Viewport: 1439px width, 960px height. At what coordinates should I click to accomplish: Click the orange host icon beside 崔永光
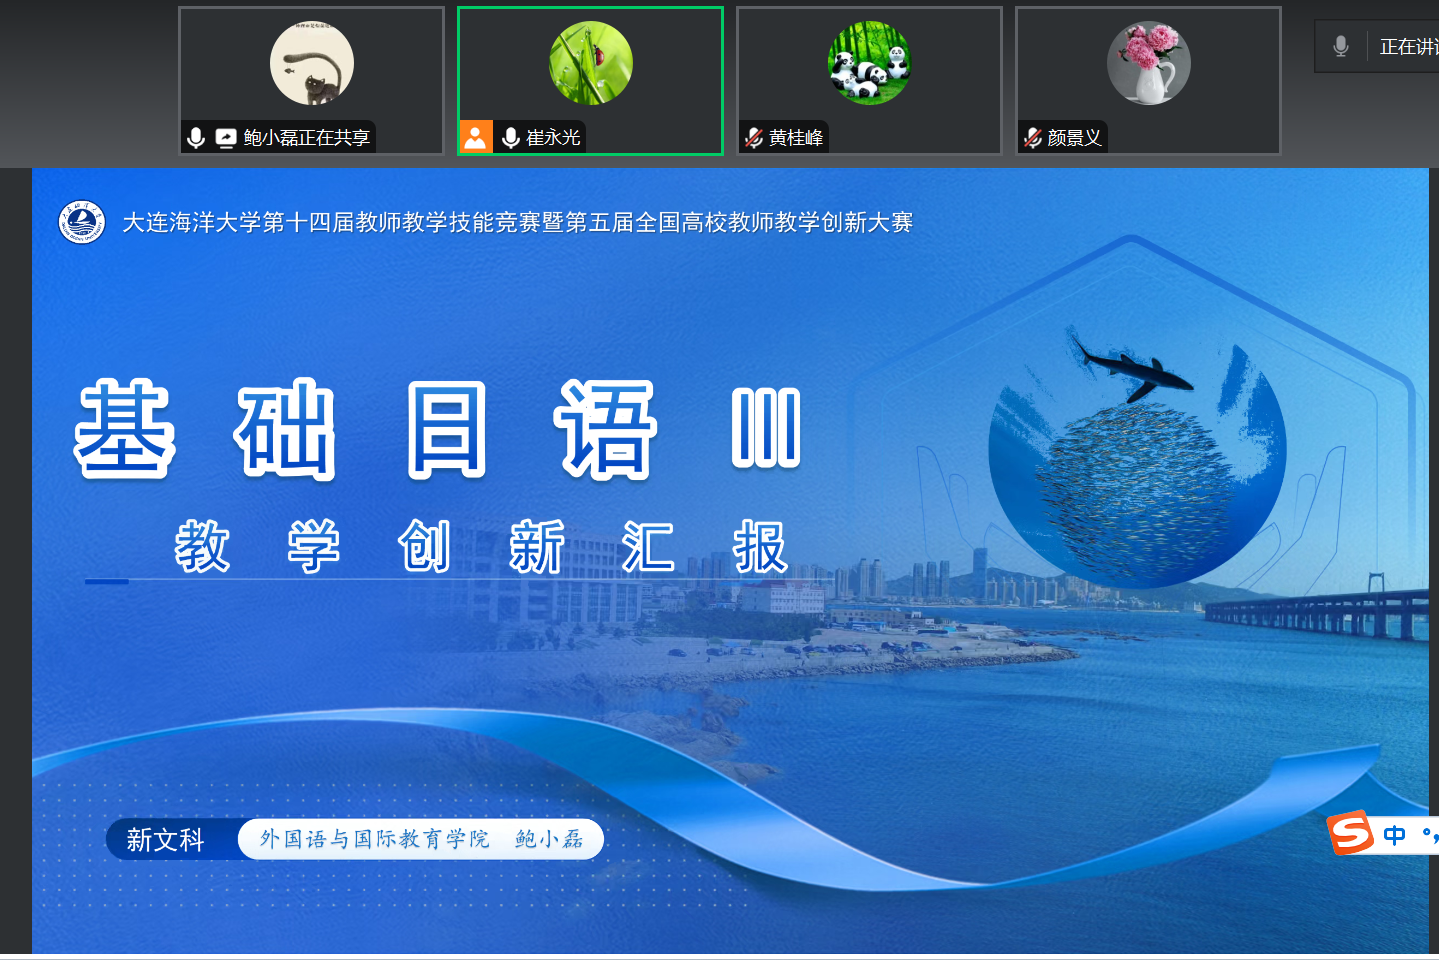(476, 137)
